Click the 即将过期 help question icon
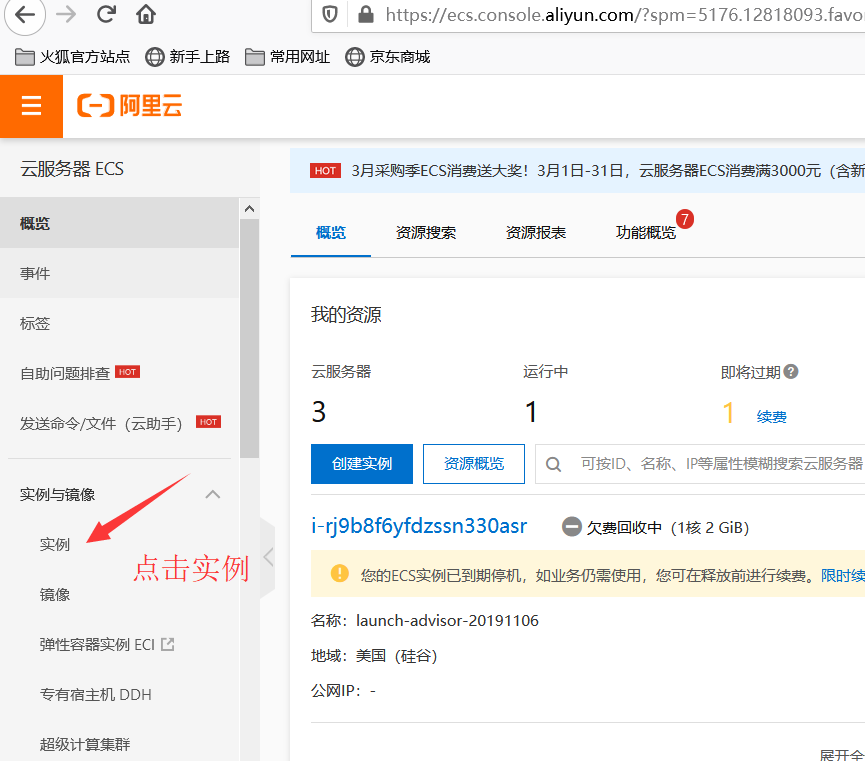 pyautogui.click(x=791, y=372)
